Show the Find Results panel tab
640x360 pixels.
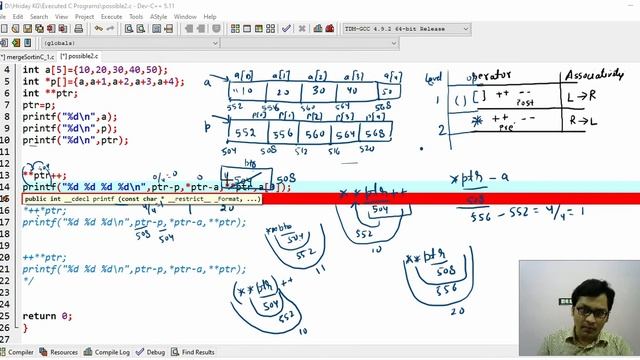pos(193,352)
